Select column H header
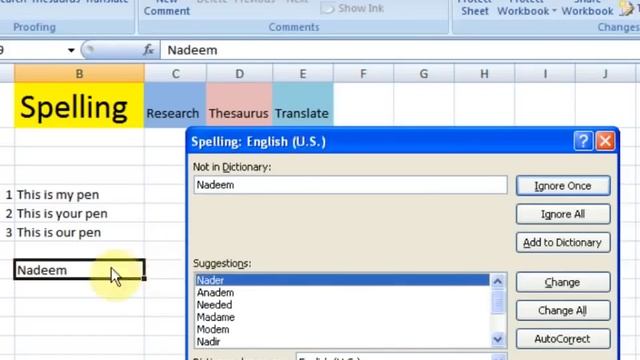The width and height of the screenshot is (640, 360). 484,73
